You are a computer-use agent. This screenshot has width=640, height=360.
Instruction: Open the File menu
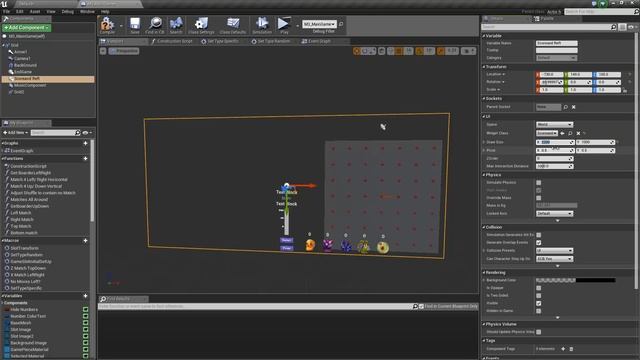point(7,11)
